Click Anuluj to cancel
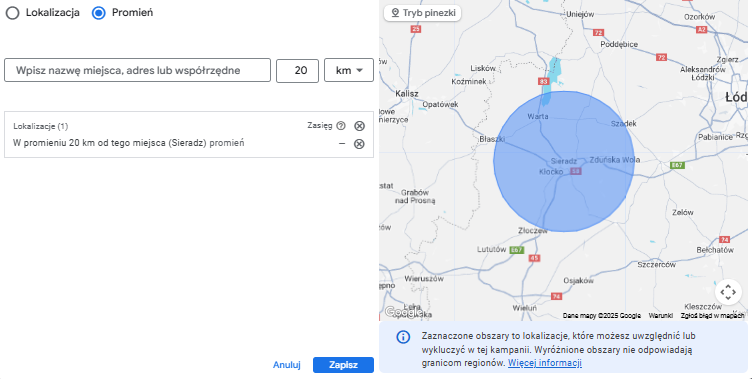Screen dimensions: 752x379 287,365
